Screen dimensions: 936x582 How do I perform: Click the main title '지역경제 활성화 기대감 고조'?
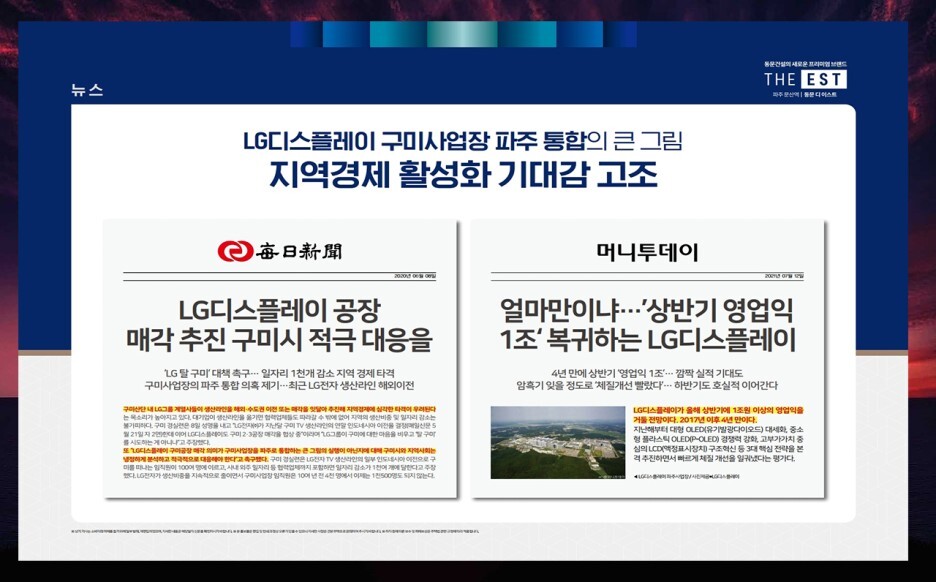pyautogui.click(x=463, y=174)
